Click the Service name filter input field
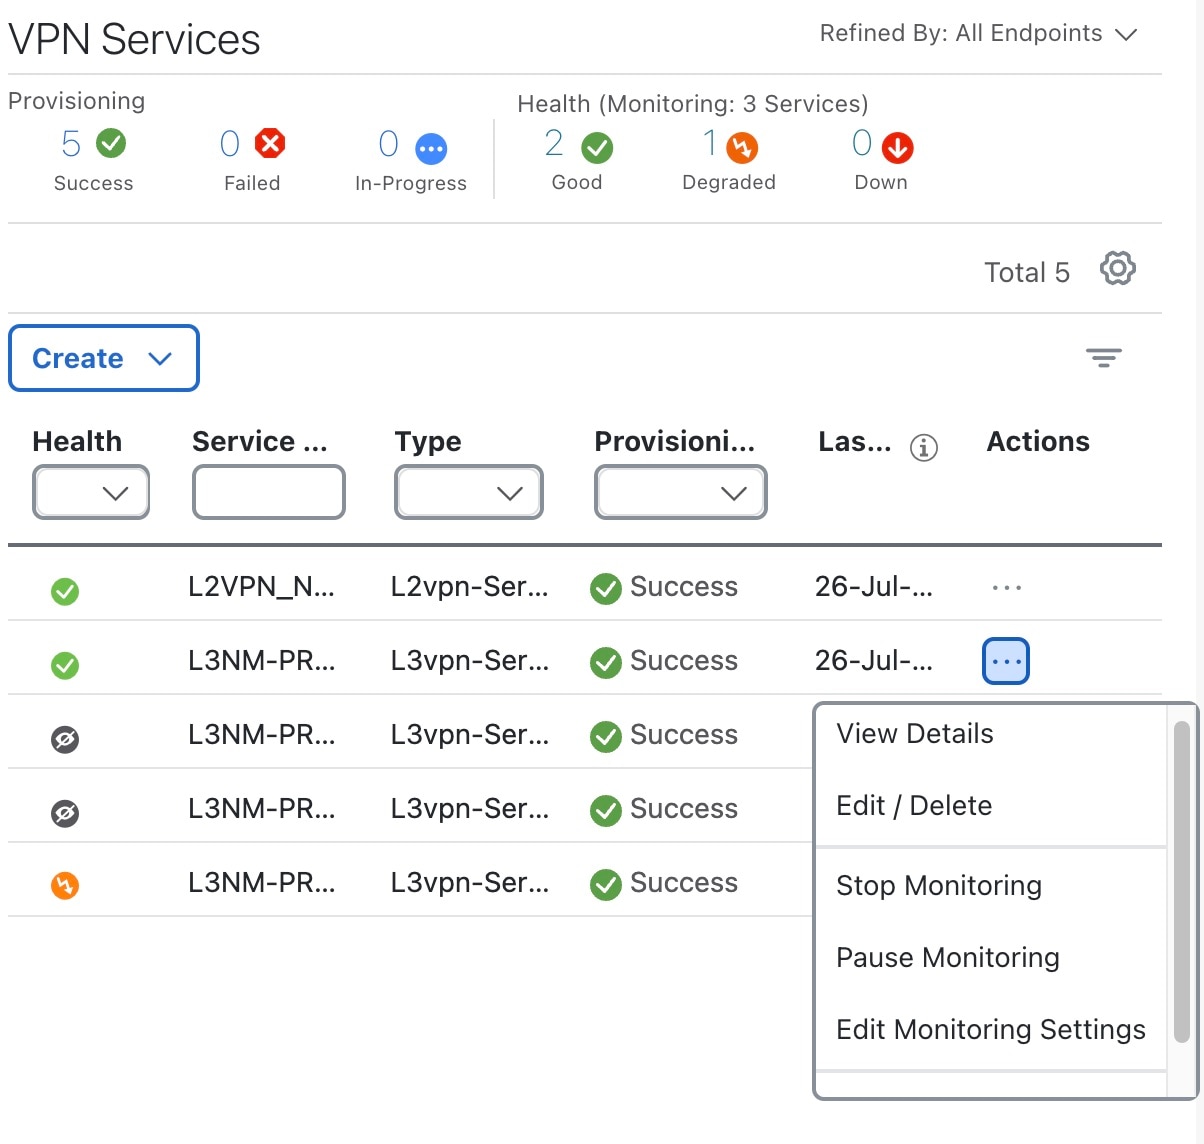1204x1144 pixels. [x=268, y=492]
